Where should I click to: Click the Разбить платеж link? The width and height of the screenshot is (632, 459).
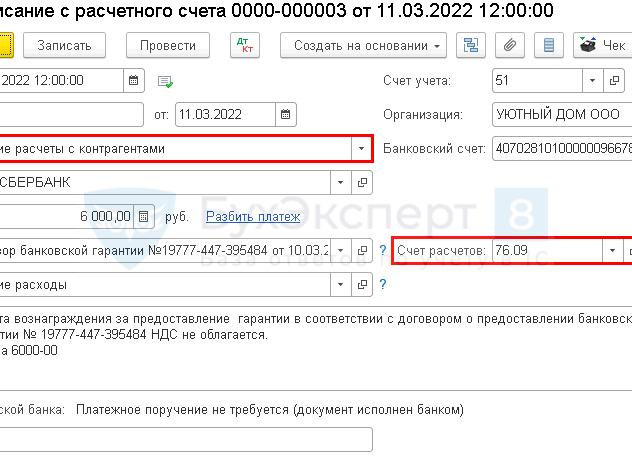click(253, 217)
